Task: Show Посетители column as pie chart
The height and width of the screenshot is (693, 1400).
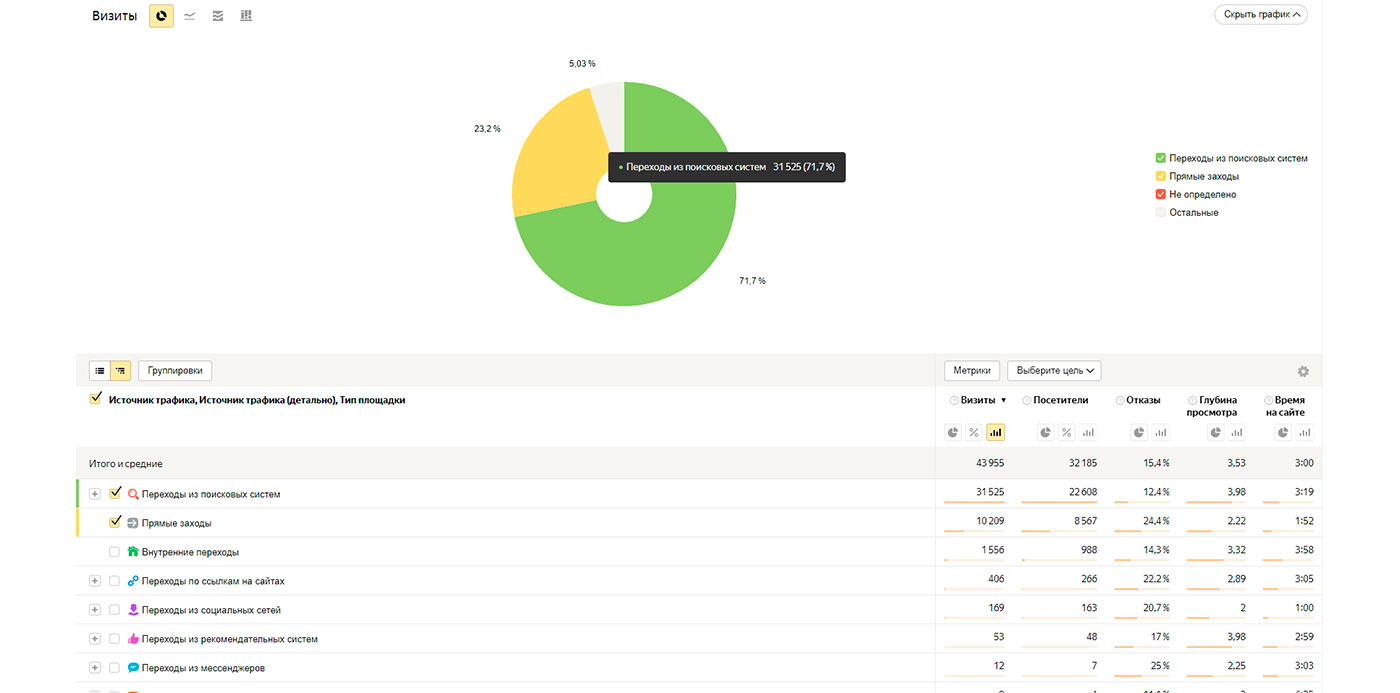Action: tap(1046, 432)
